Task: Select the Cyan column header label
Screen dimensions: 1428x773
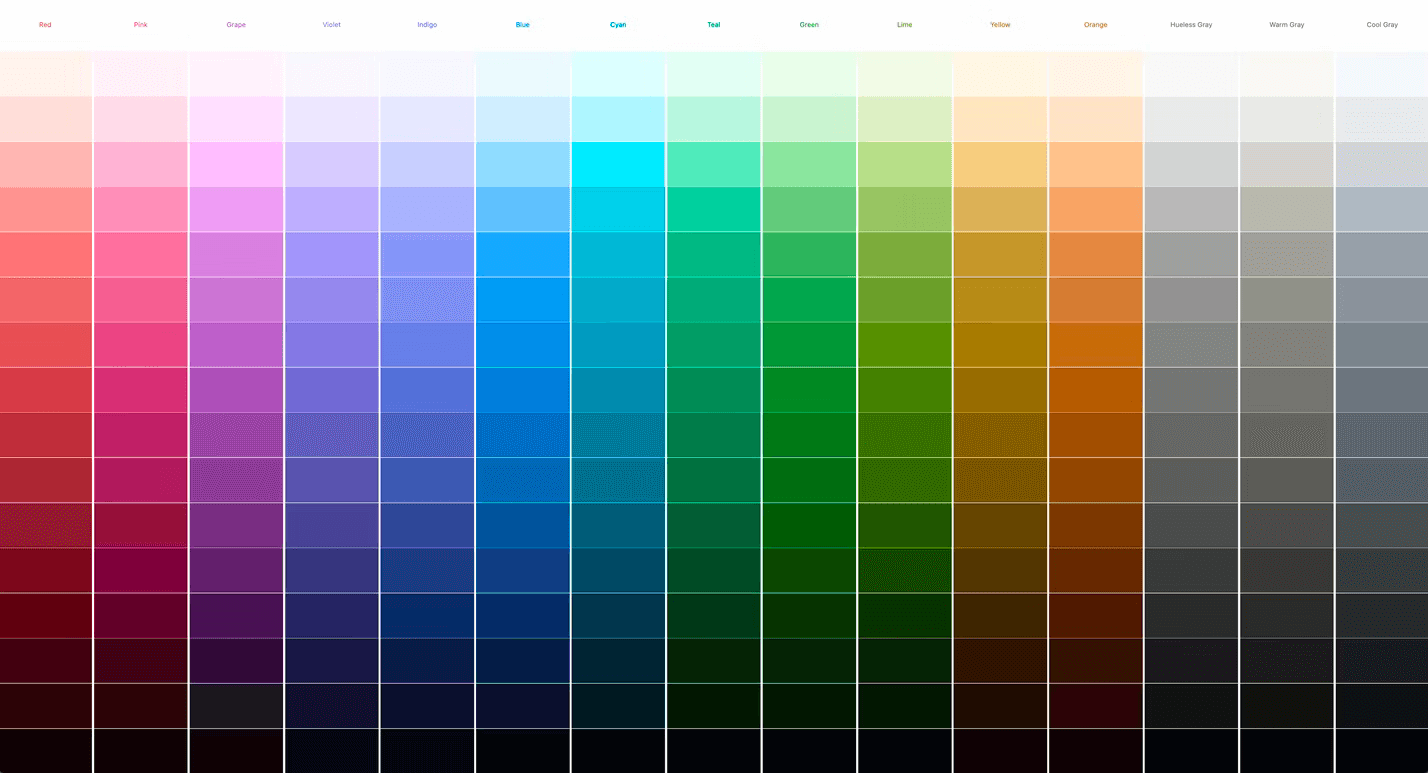Action: [x=618, y=24]
